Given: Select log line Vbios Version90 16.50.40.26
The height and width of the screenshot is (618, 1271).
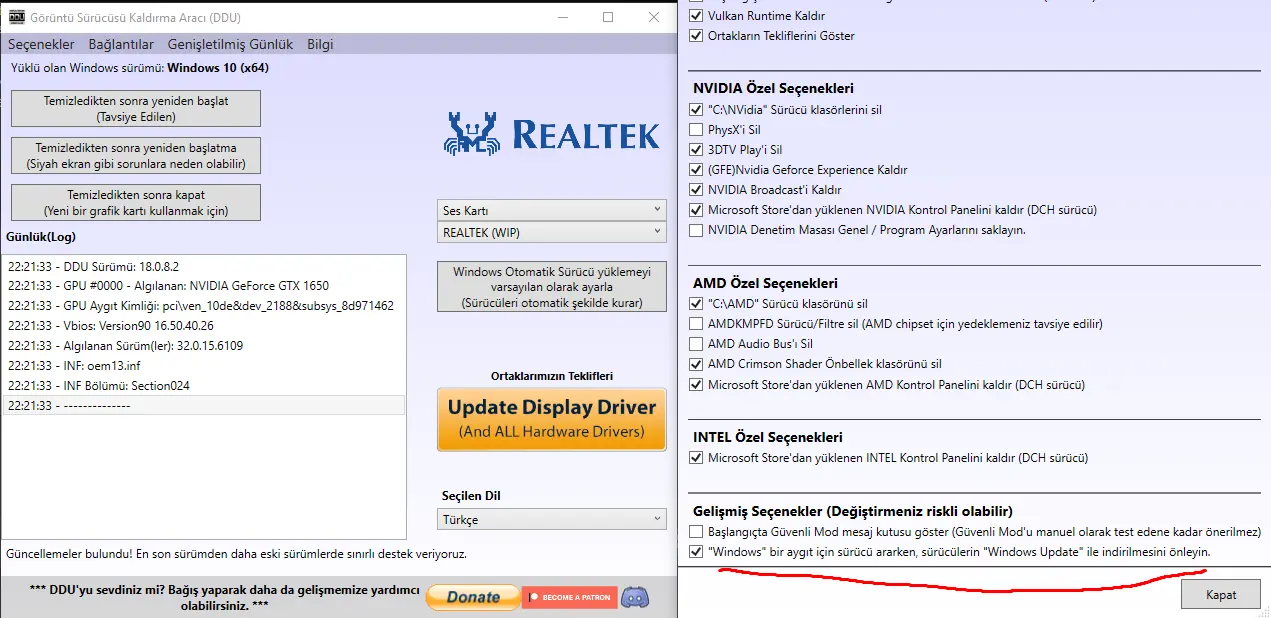Looking at the screenshot, I should coord(204,326).
